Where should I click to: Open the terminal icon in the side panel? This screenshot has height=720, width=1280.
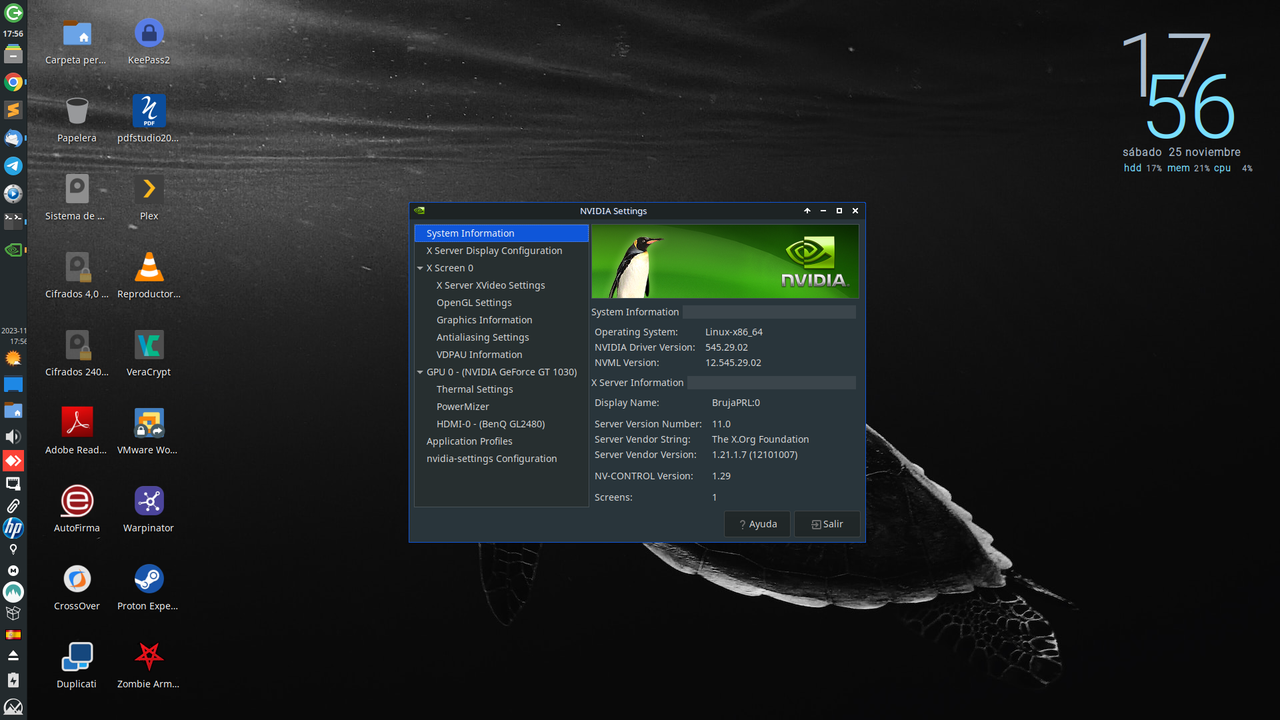pos(13,221)
